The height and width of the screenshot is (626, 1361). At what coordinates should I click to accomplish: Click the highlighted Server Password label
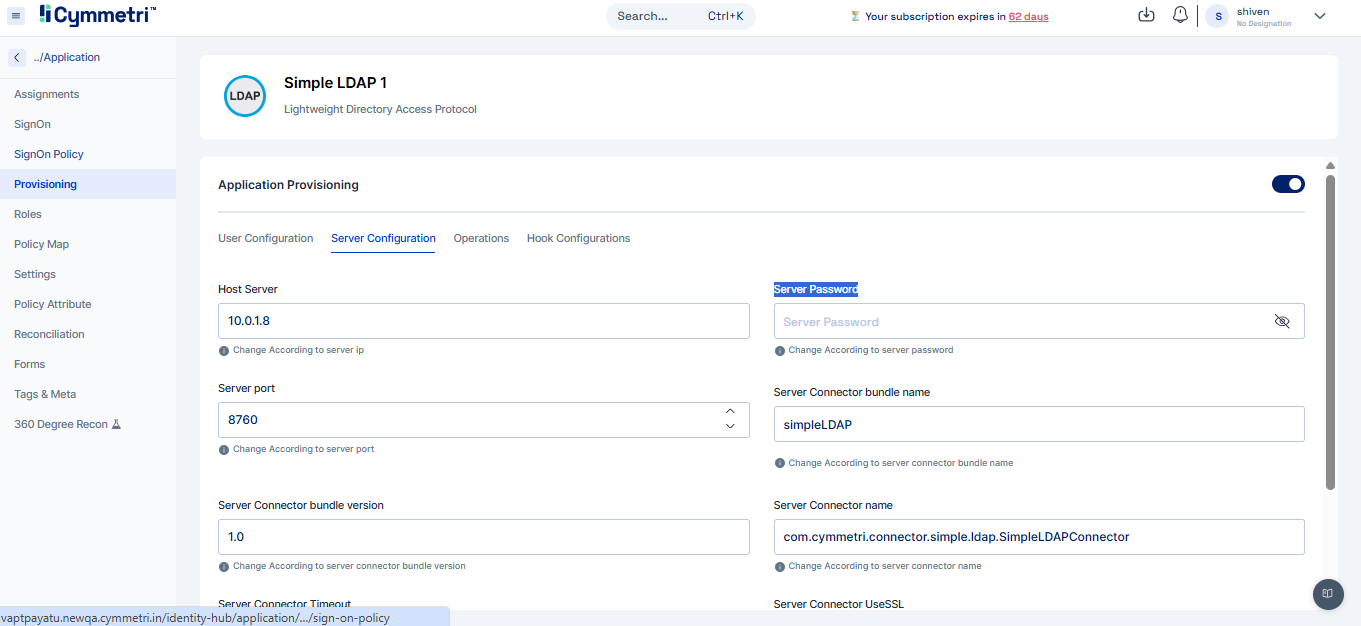coord(816,289)
